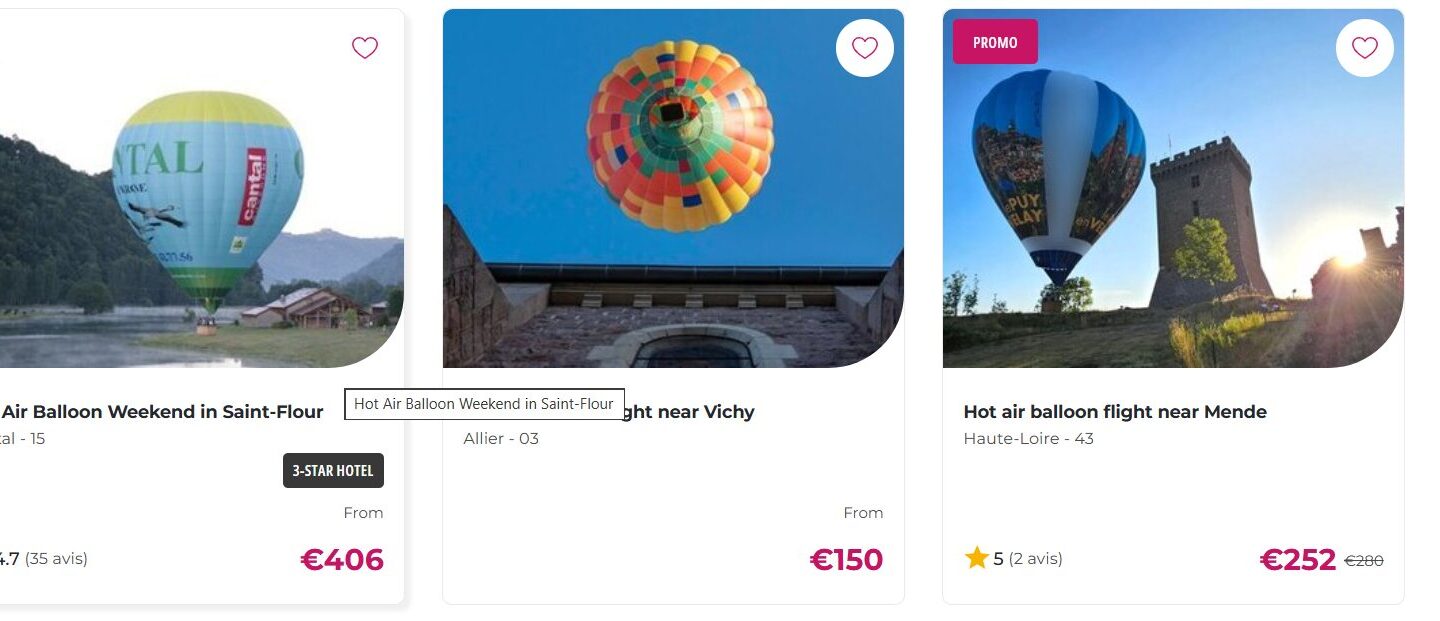Image resolution: width=1440 pixels, height=621 pixels.
Task: Favorite the Saint-Flour balloon weekend with heart
Action: [365, 48]
